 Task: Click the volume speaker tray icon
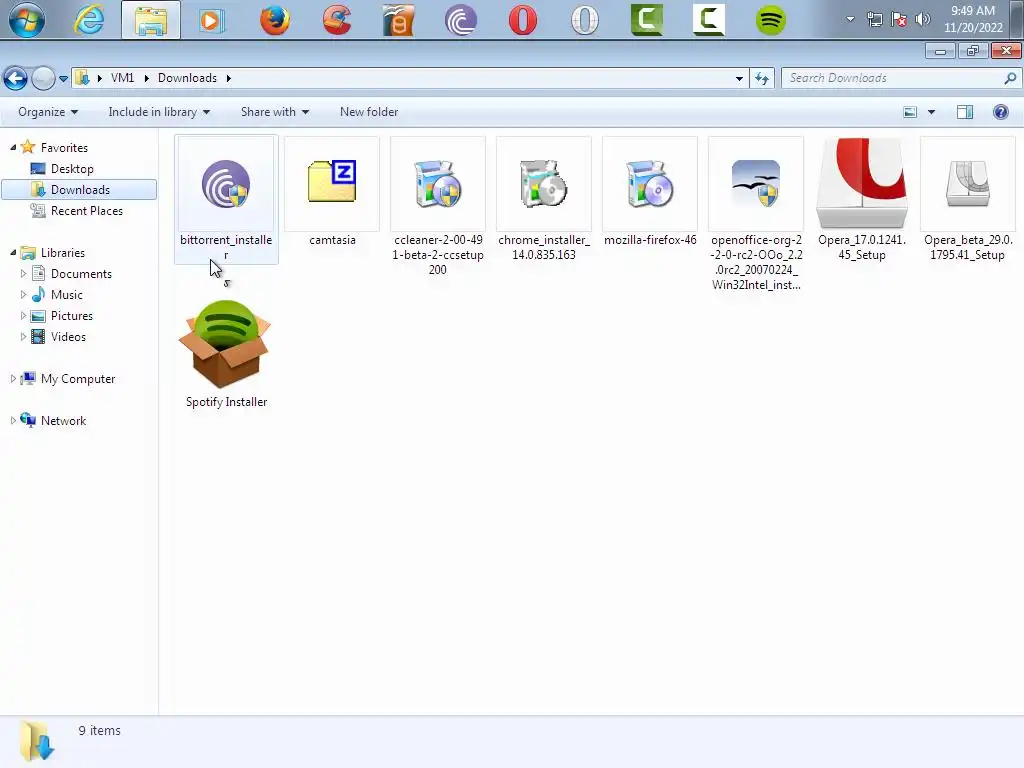click(x=923, y=19)
